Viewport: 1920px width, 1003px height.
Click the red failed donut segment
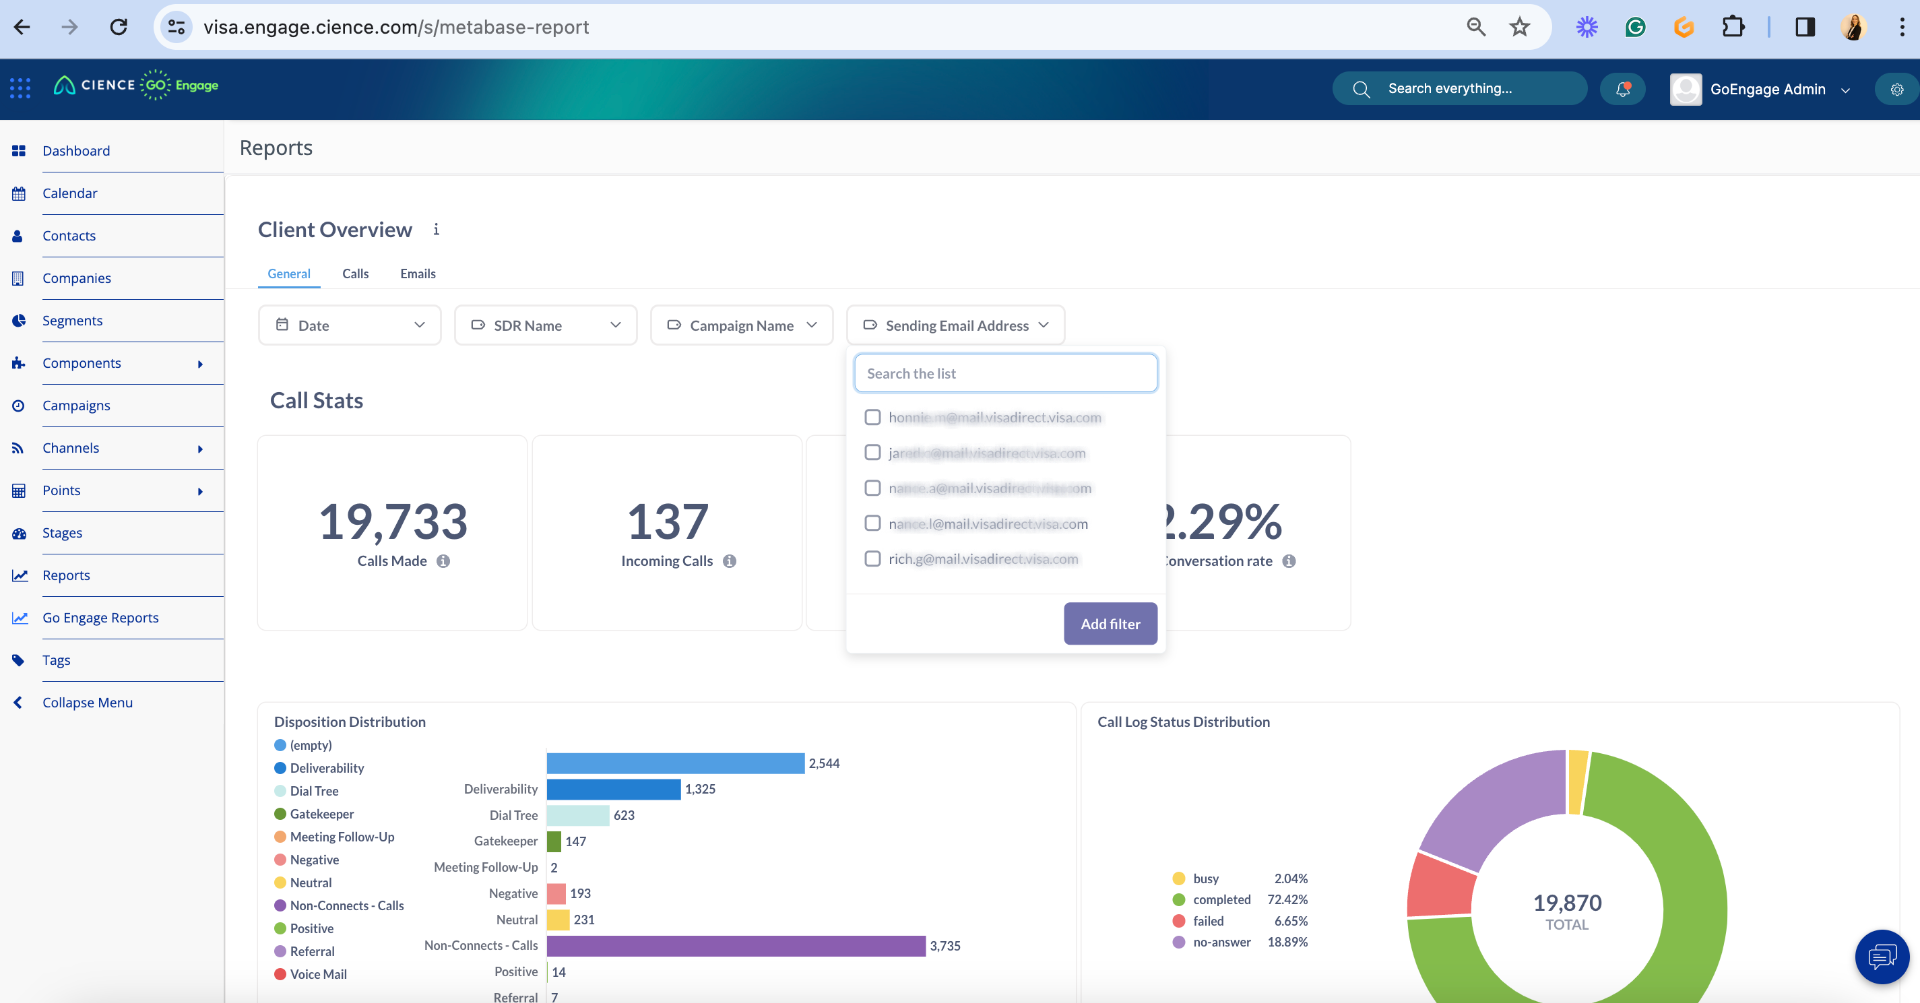point(1440,885)
